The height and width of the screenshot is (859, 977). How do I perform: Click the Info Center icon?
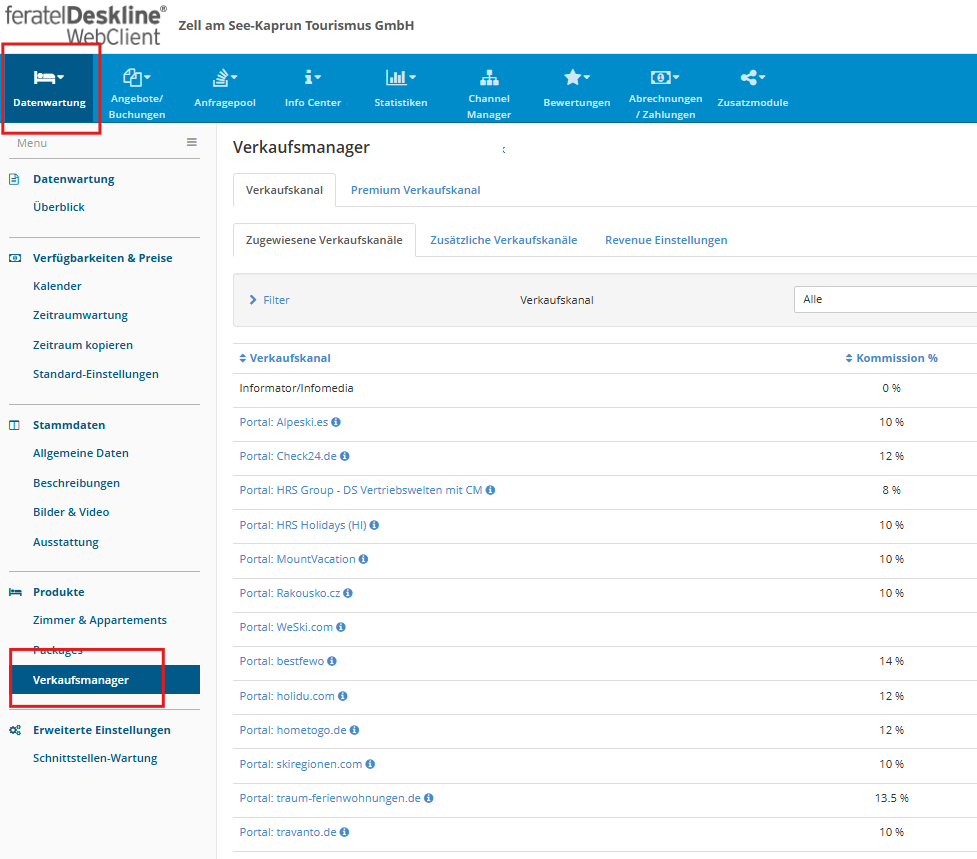pyautogui.click(x=312, y=78)
